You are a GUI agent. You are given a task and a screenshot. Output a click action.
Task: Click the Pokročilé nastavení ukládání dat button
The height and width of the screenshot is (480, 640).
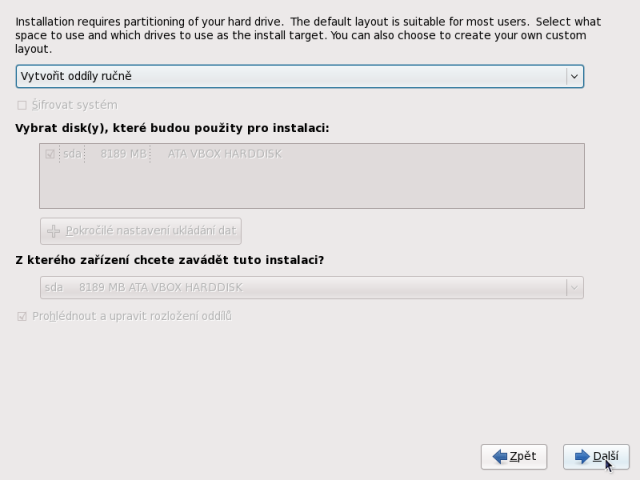[141, 231]
